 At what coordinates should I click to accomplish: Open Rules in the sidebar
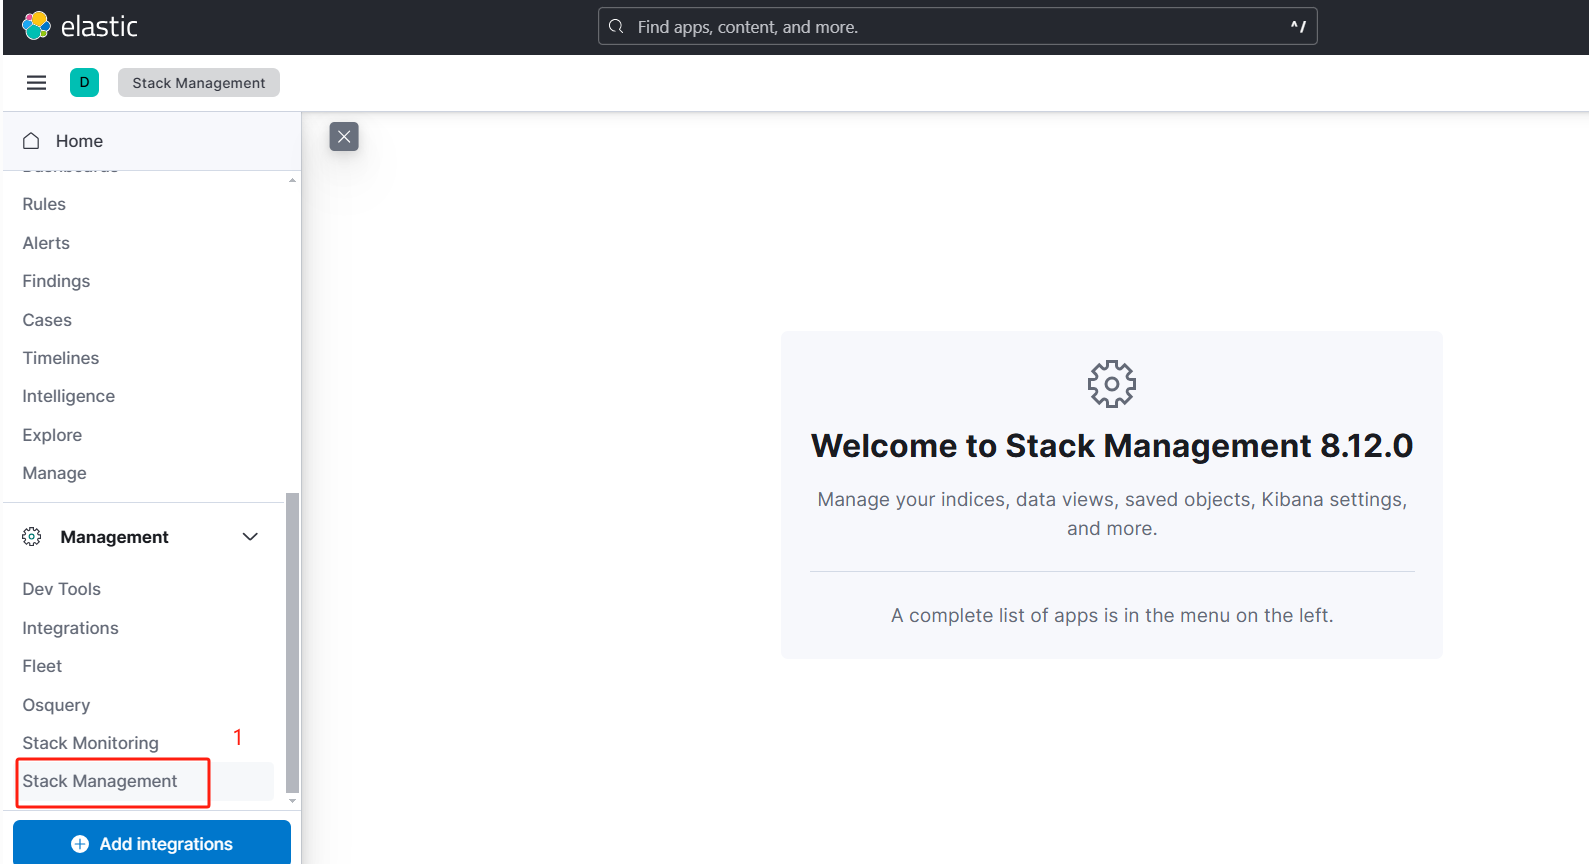[44, 204]
